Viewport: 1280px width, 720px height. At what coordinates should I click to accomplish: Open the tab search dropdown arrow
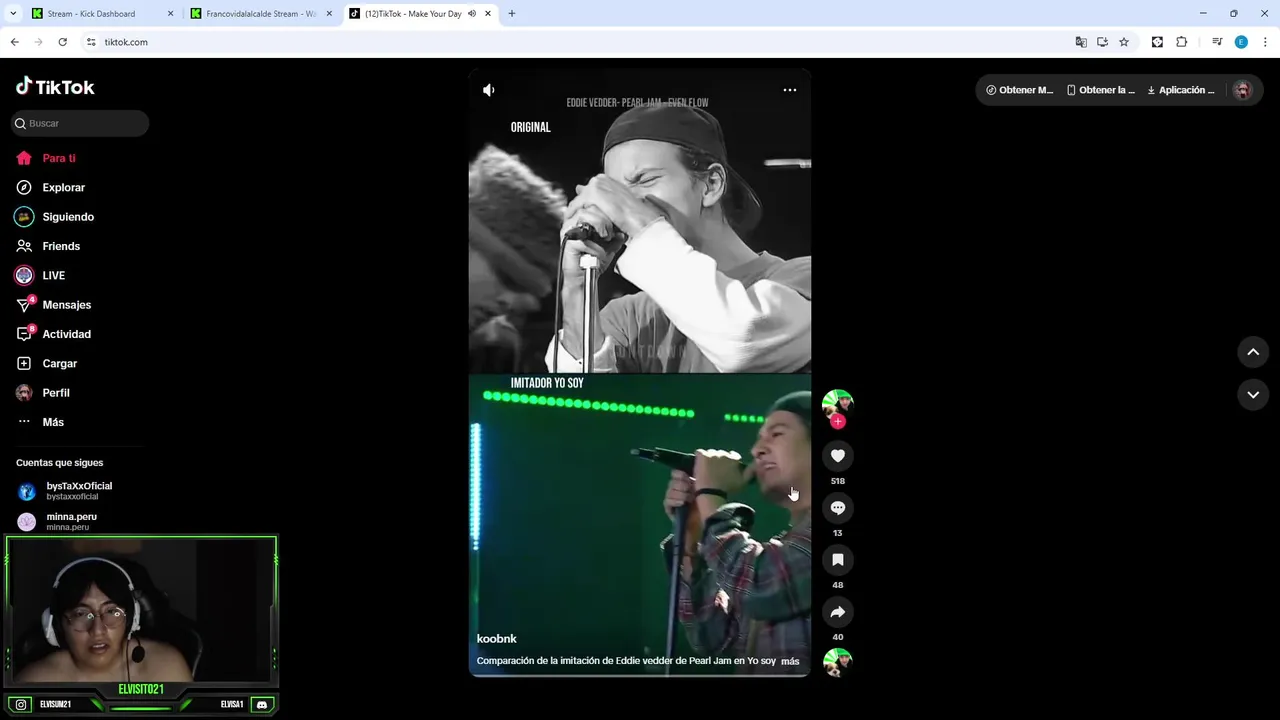13,14
